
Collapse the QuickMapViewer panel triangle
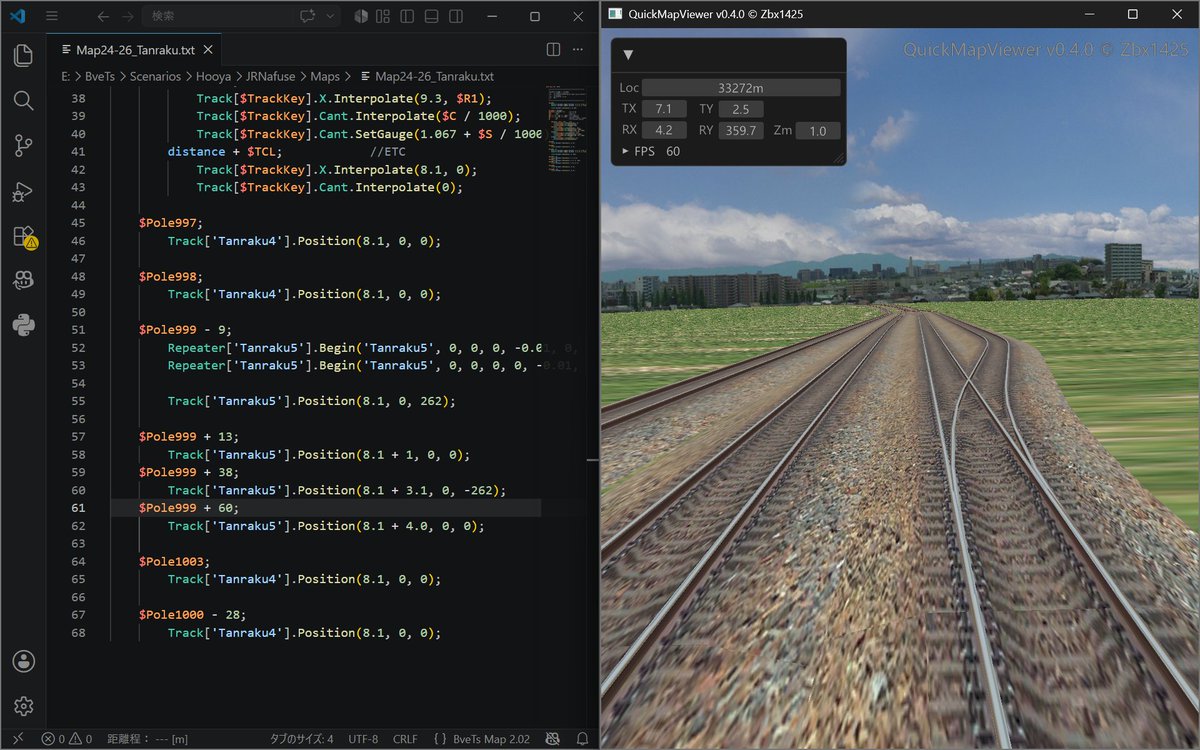(628, 55)
